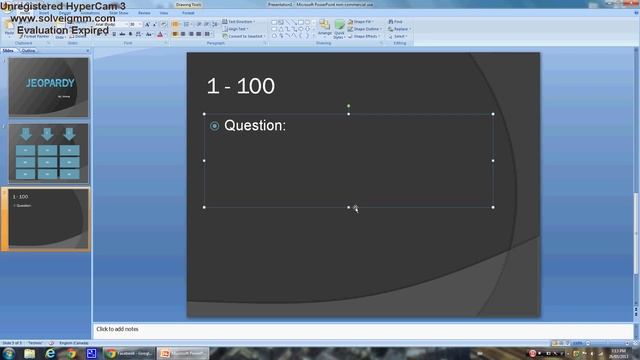Open the Review ribbon tab
Screen dimensions: 640x360
tap(144, 13)
